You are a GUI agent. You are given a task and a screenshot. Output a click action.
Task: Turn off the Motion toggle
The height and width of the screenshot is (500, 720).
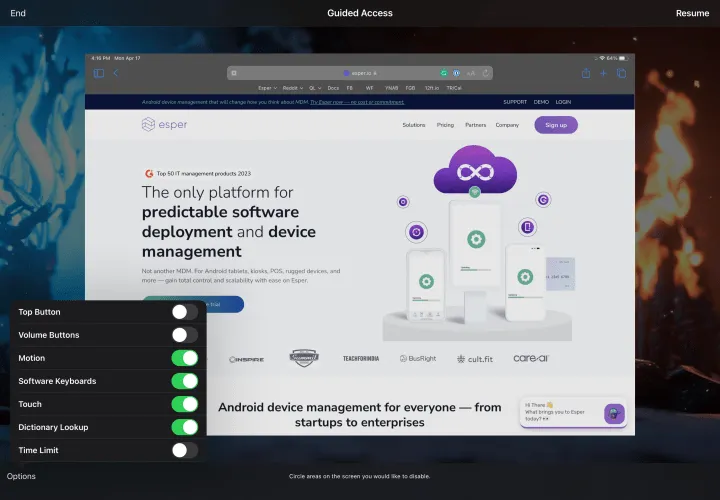click(185, 358)
